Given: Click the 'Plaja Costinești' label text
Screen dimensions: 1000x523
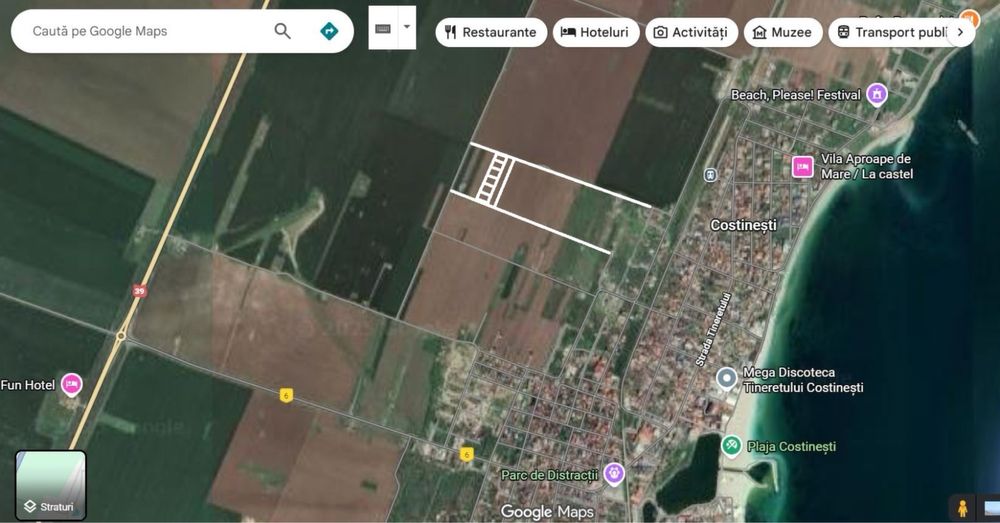Looking at the screenshot, I should point(791,446).
